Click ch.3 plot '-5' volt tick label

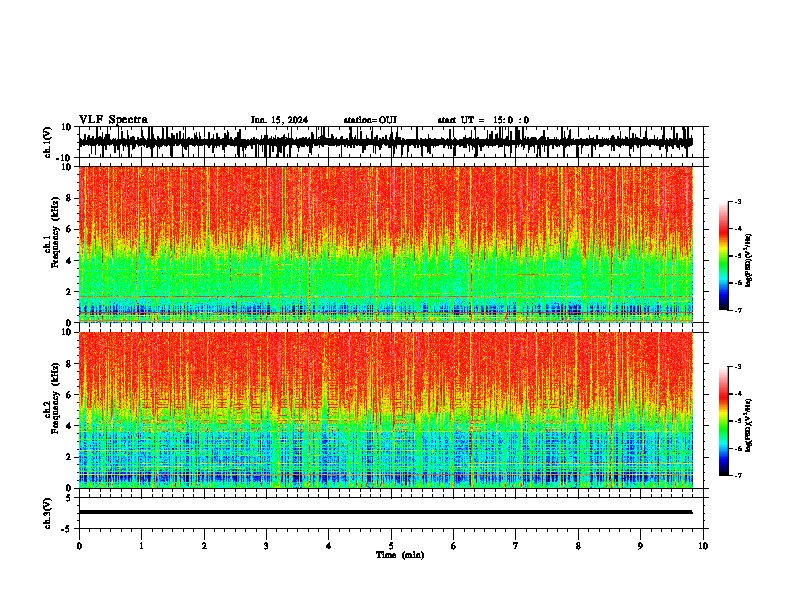[67, 529]
